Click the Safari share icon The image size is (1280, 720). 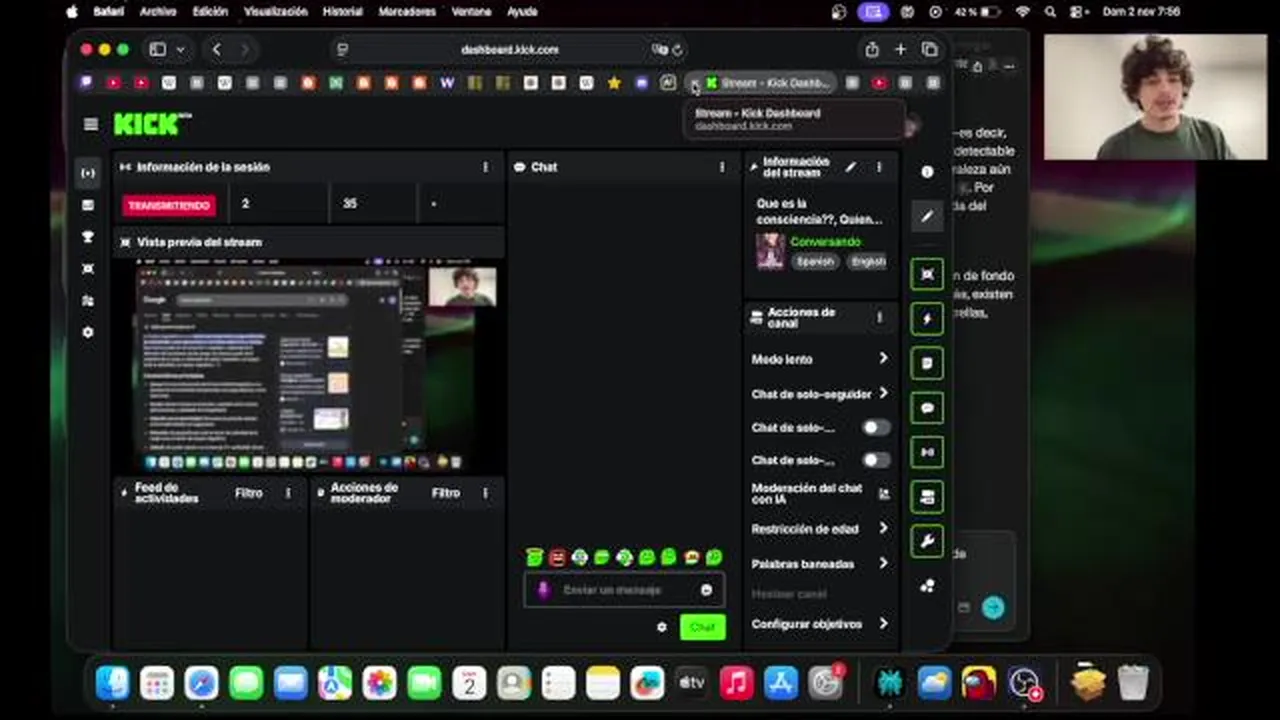coord(872,49)
